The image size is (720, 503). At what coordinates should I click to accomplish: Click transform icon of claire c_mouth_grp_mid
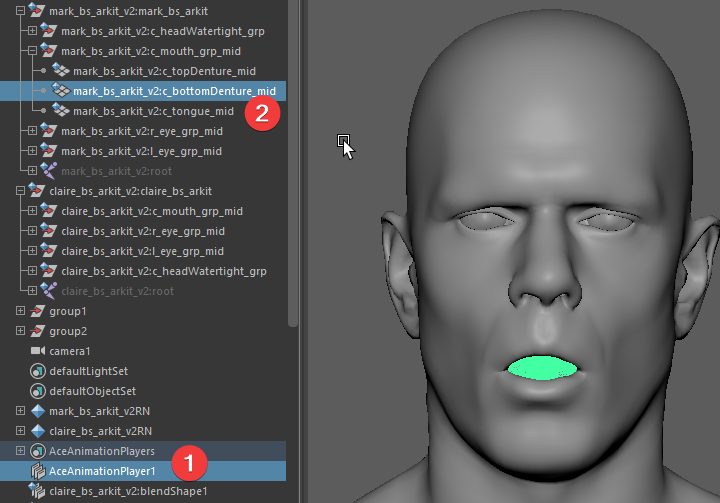[49, 210]
